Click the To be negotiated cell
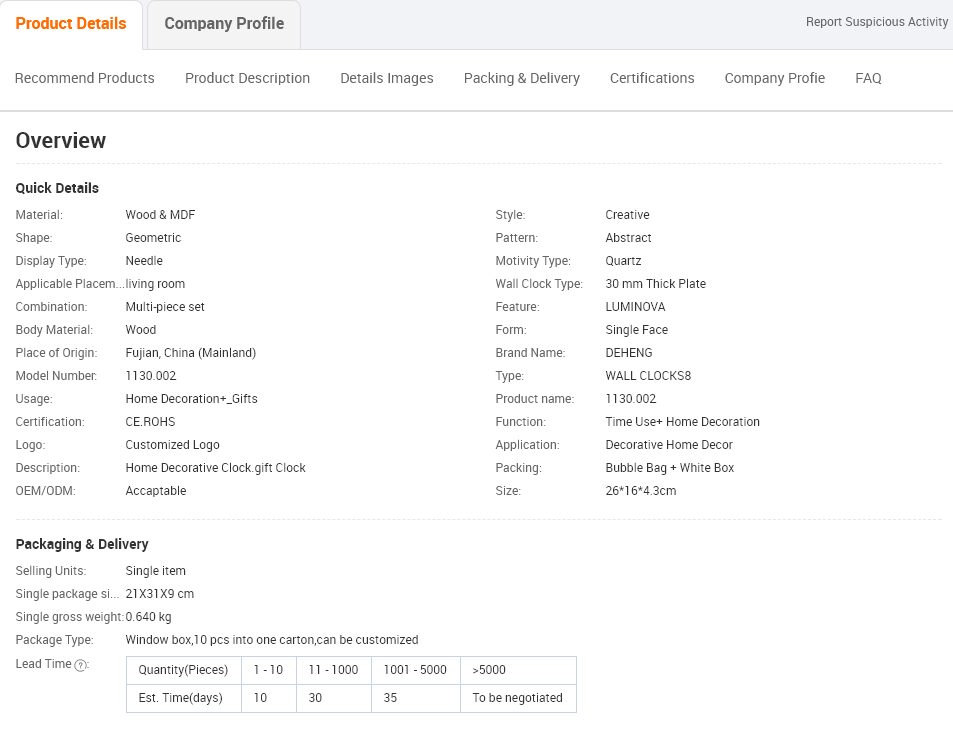953x730 pixels. tap(518, 698)
